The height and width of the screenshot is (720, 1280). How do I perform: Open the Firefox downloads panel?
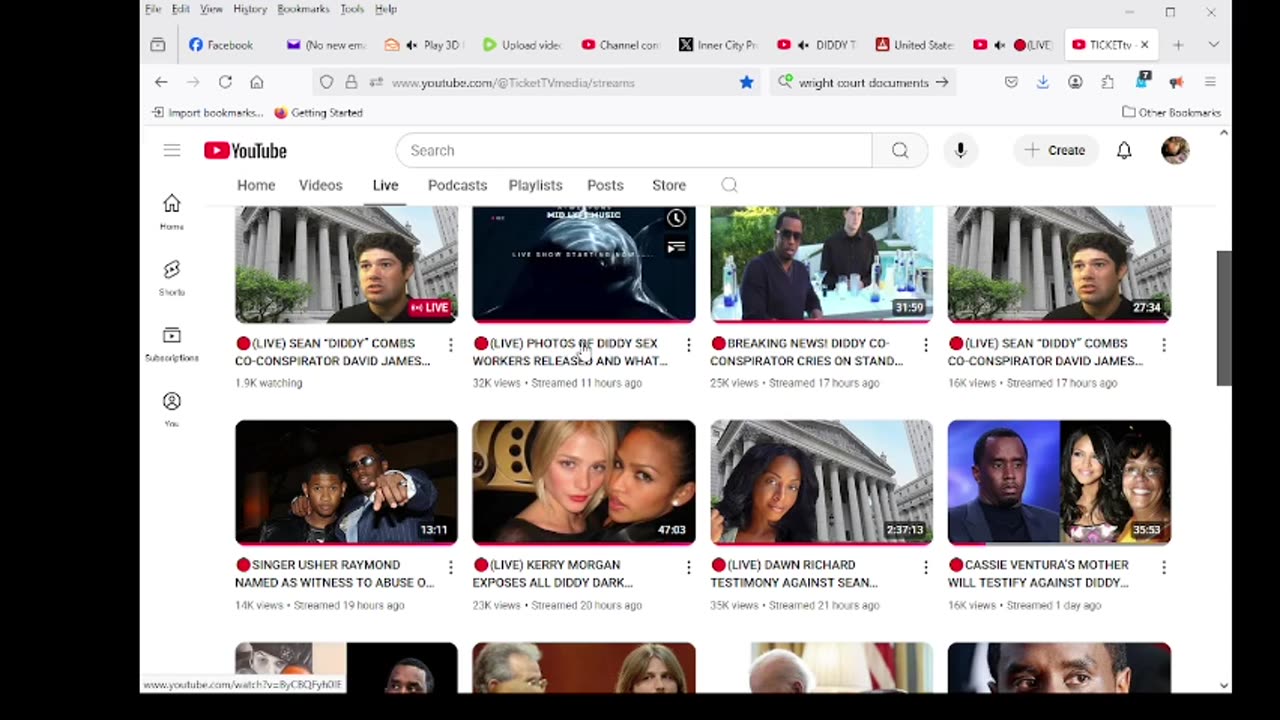tap(1042, 82)
